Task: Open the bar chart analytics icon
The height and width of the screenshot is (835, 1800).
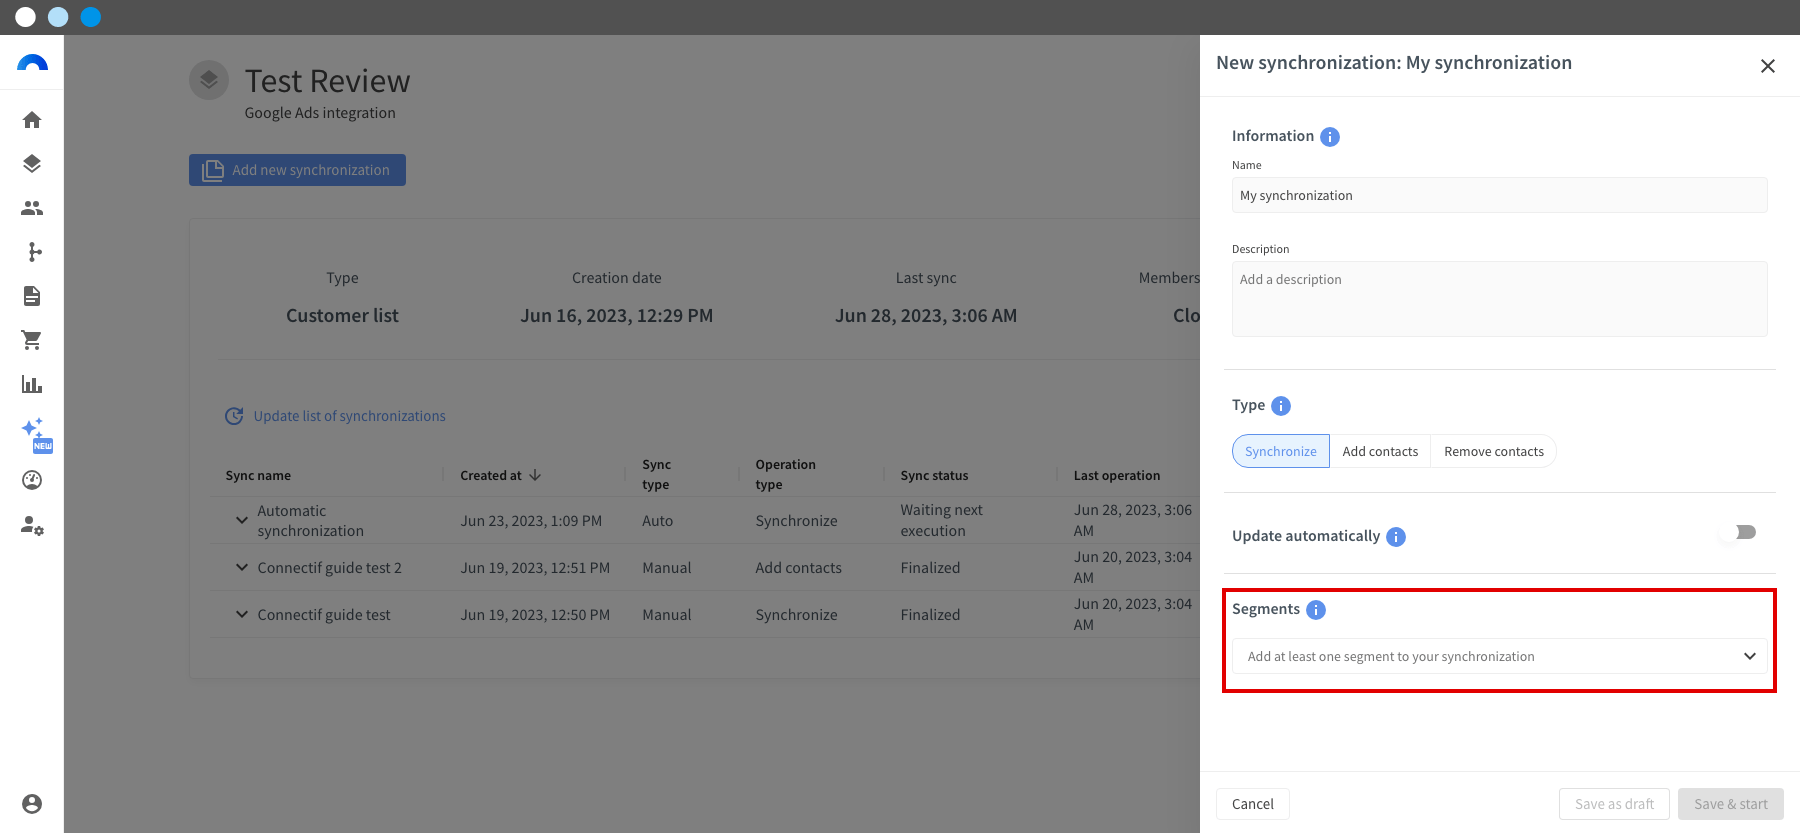Action: [x=32, y=384]
